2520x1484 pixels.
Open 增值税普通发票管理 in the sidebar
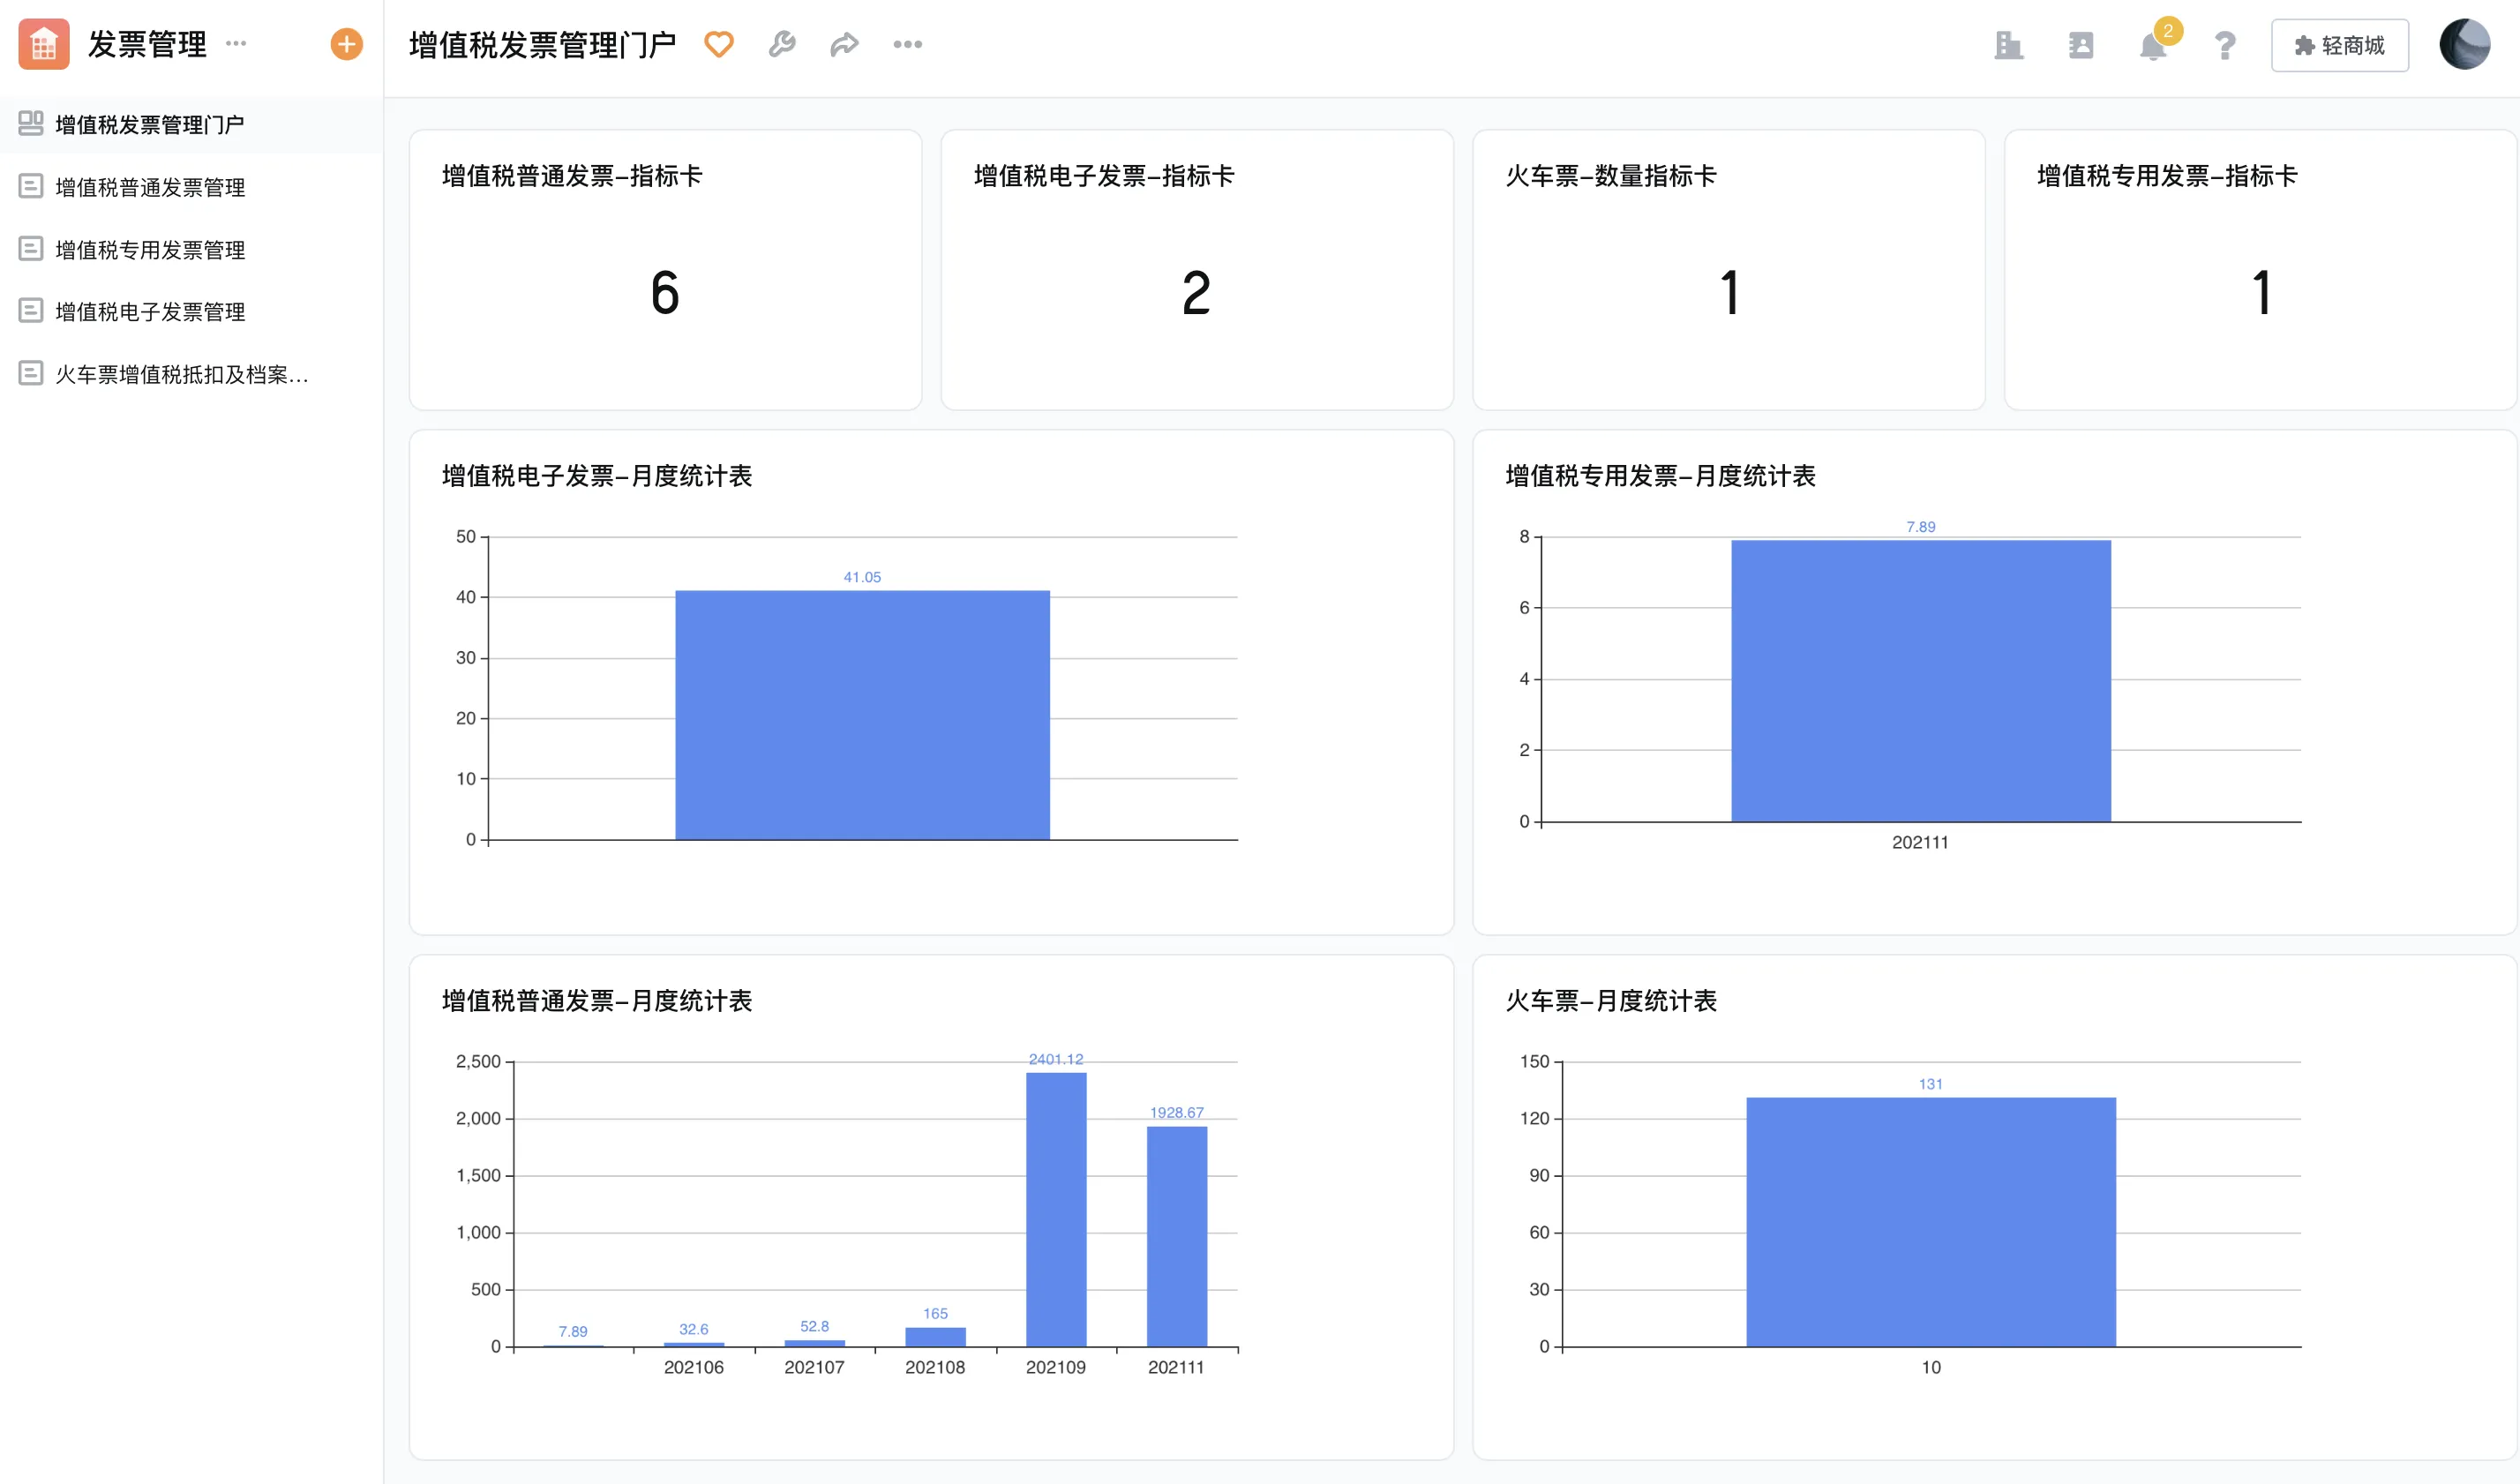[x=150, y=187]
